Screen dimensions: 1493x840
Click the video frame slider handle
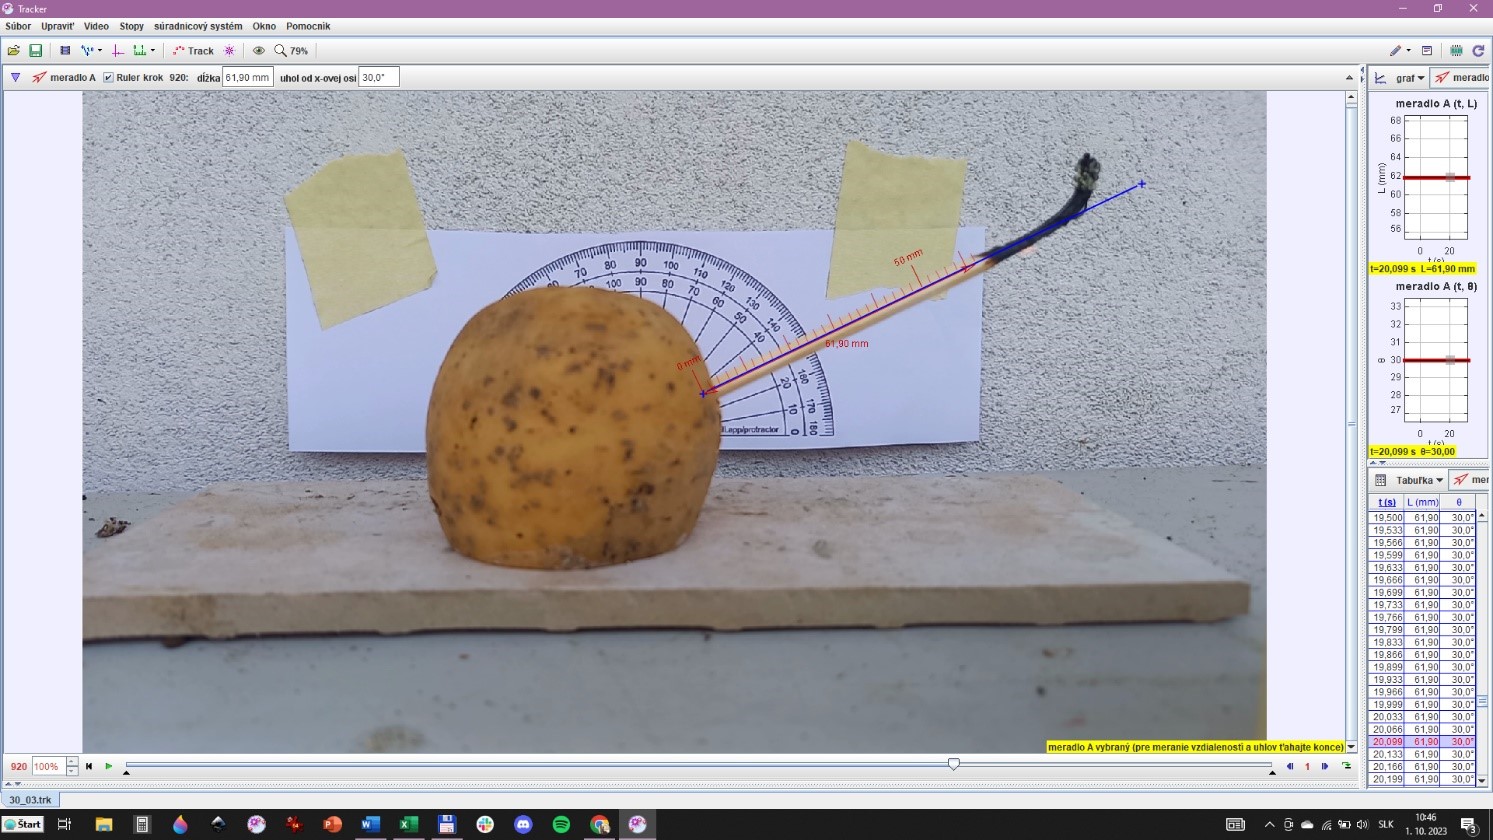953,764
